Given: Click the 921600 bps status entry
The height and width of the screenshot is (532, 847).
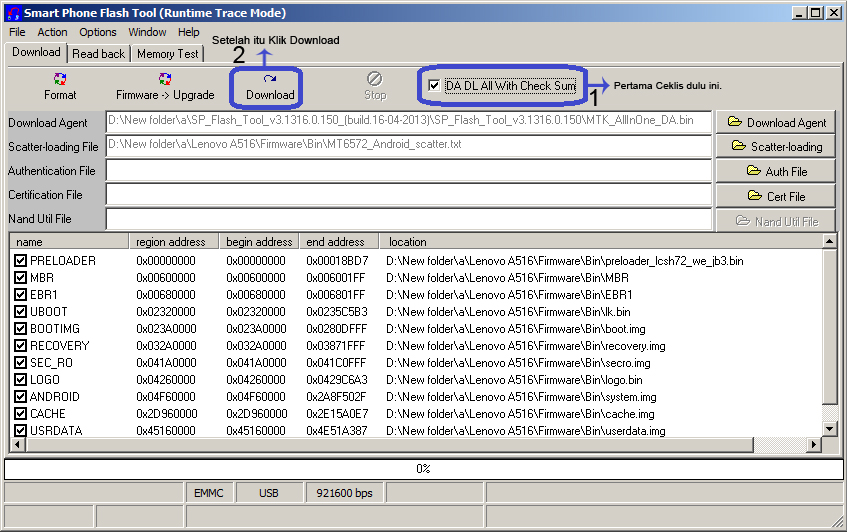Looking at the screenshot, I should [344, 493].
